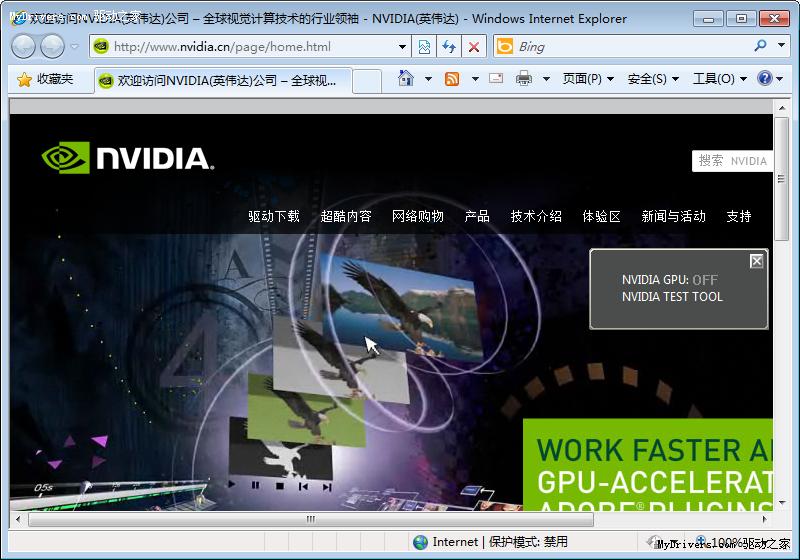Click the 技术介绍 navigation link

coord(536,216)
